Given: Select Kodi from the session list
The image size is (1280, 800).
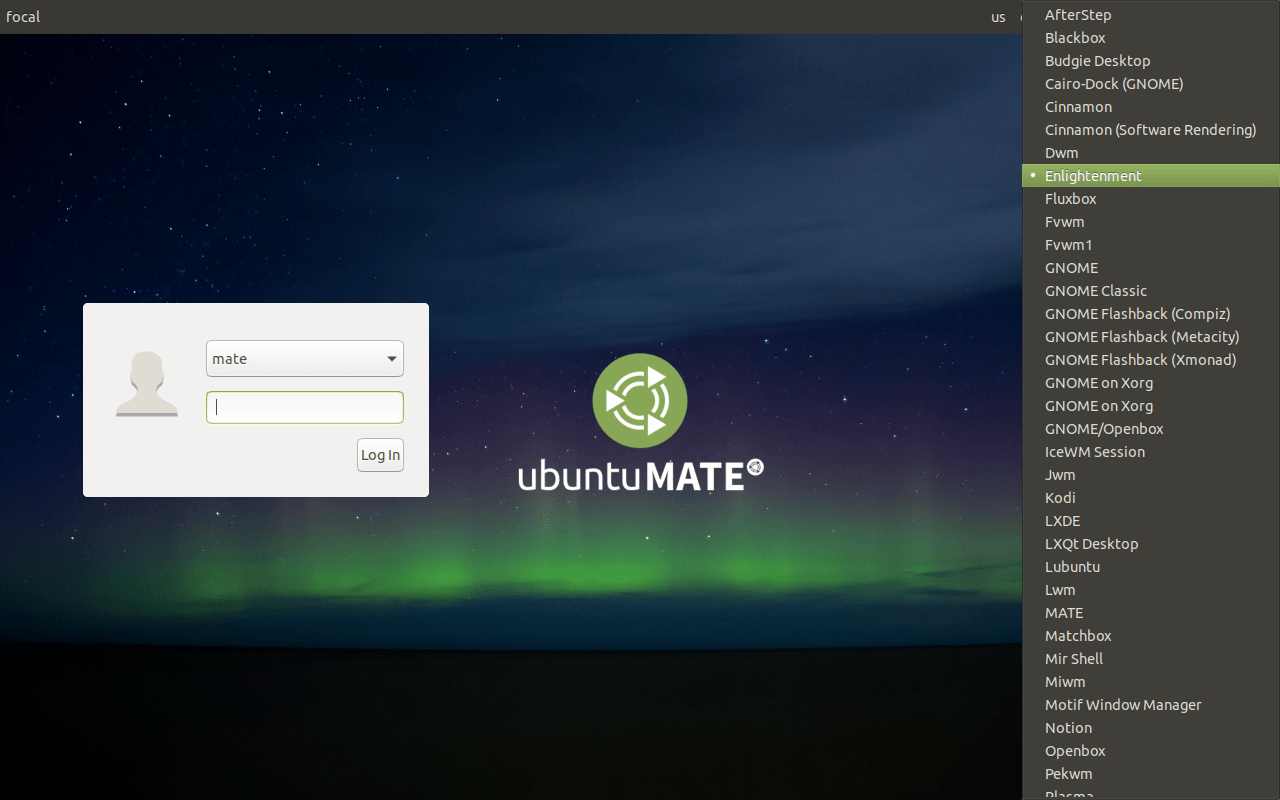Looking at the screenshot, I should pos(1060,497).
